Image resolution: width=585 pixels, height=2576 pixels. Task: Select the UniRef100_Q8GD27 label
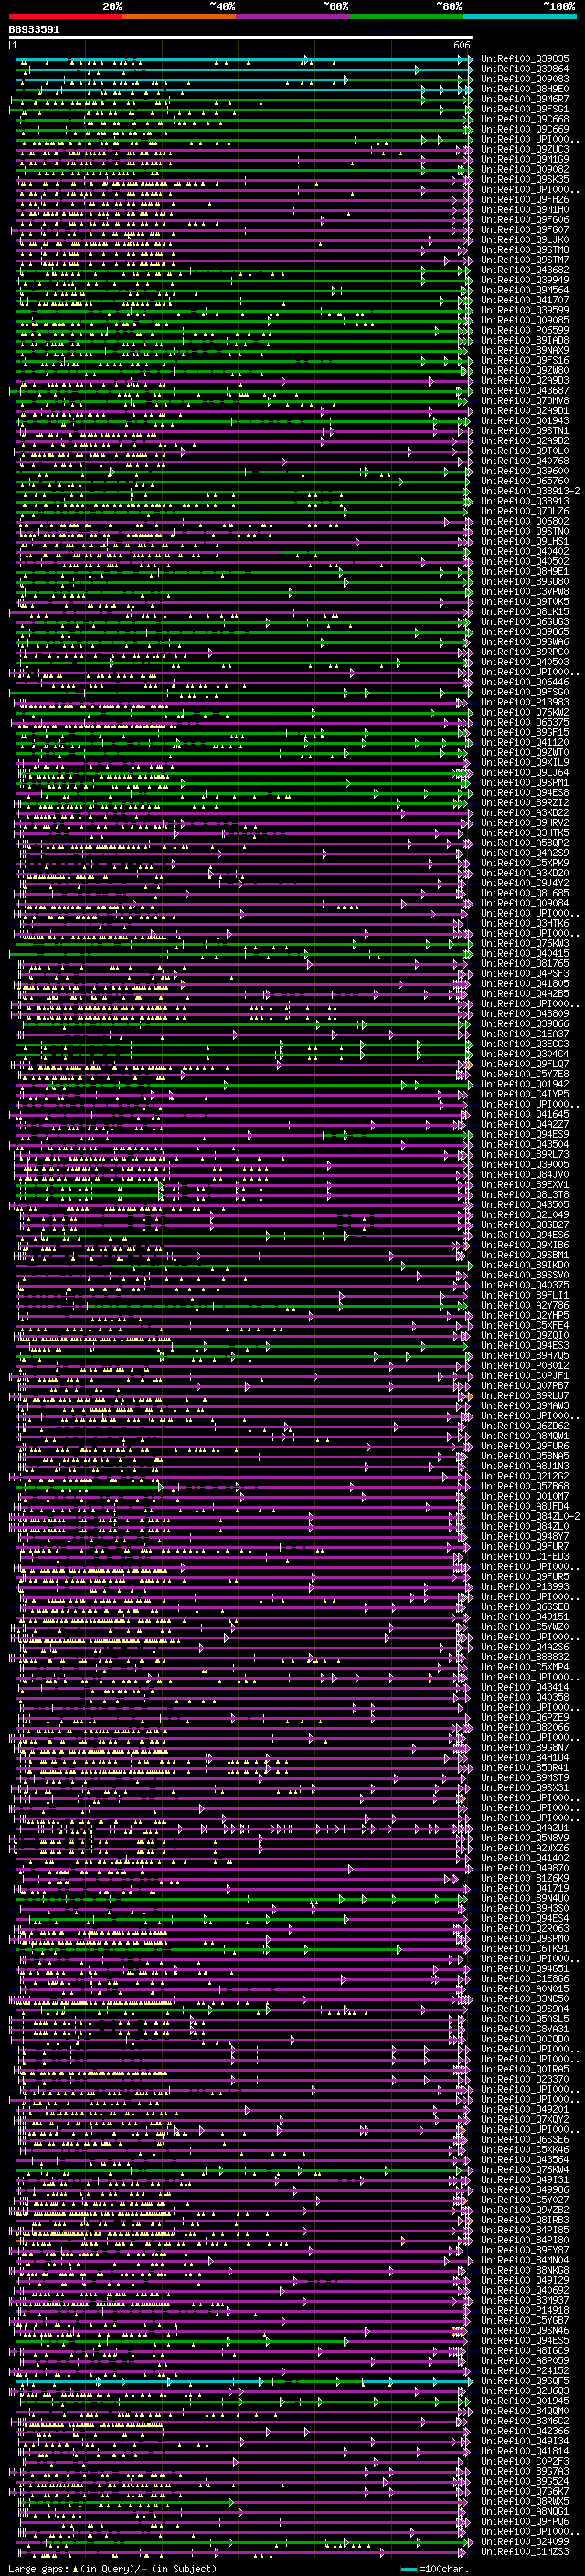[x=525, y=1225]
